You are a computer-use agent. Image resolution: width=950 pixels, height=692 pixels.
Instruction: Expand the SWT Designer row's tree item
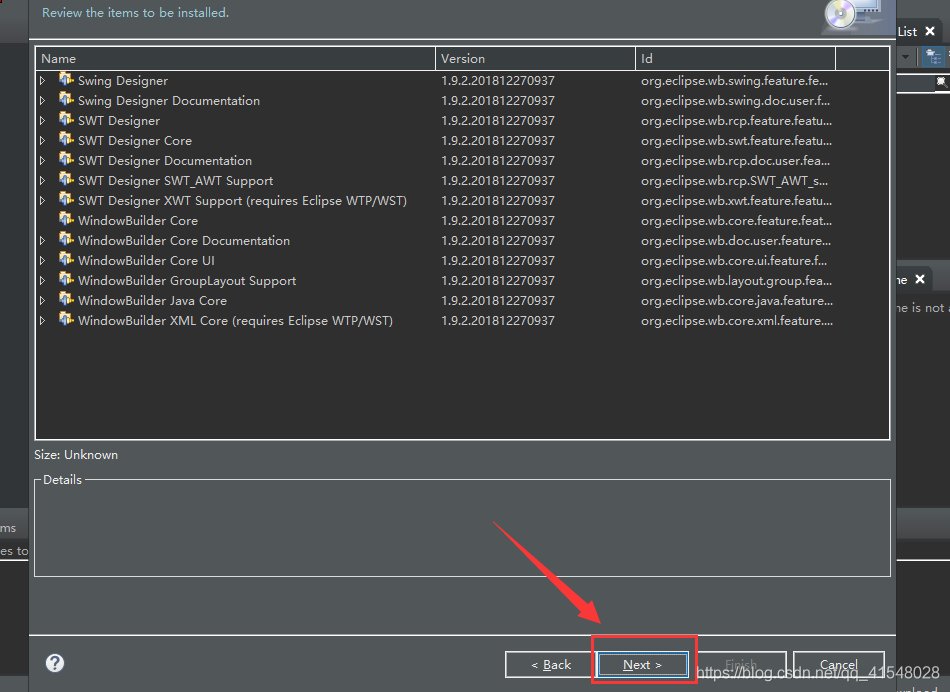tap(42, 121)
